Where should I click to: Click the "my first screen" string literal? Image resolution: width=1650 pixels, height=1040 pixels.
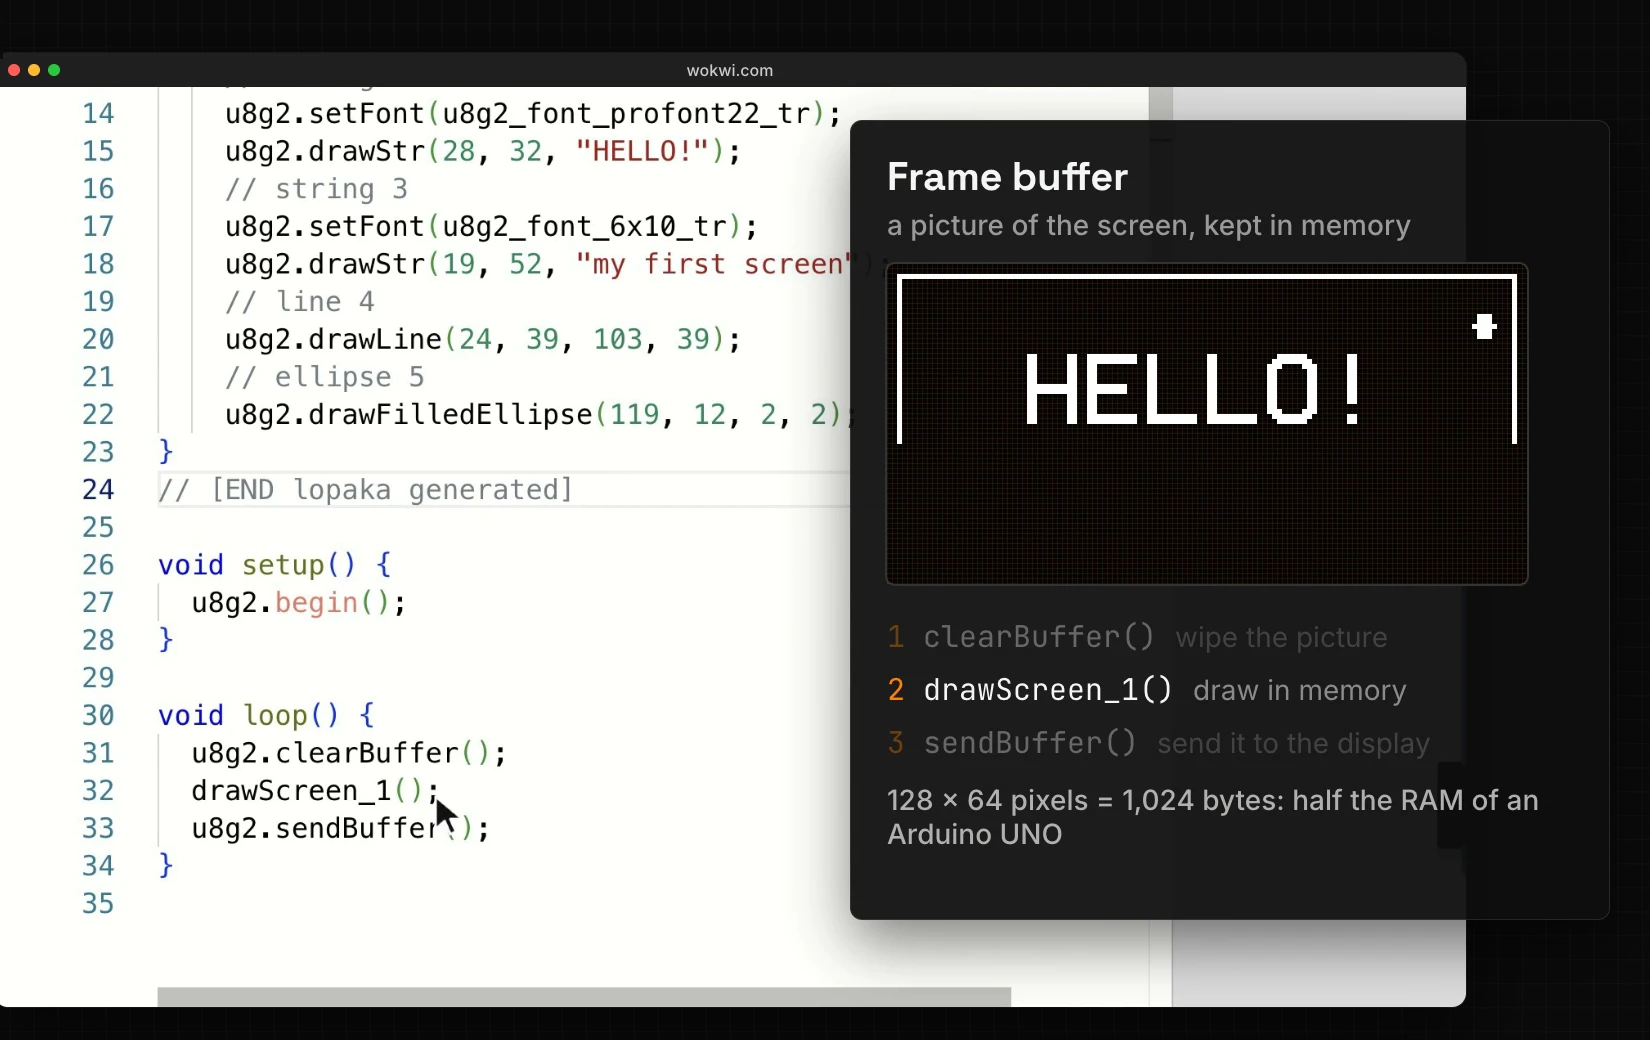[x=714, y=264]
